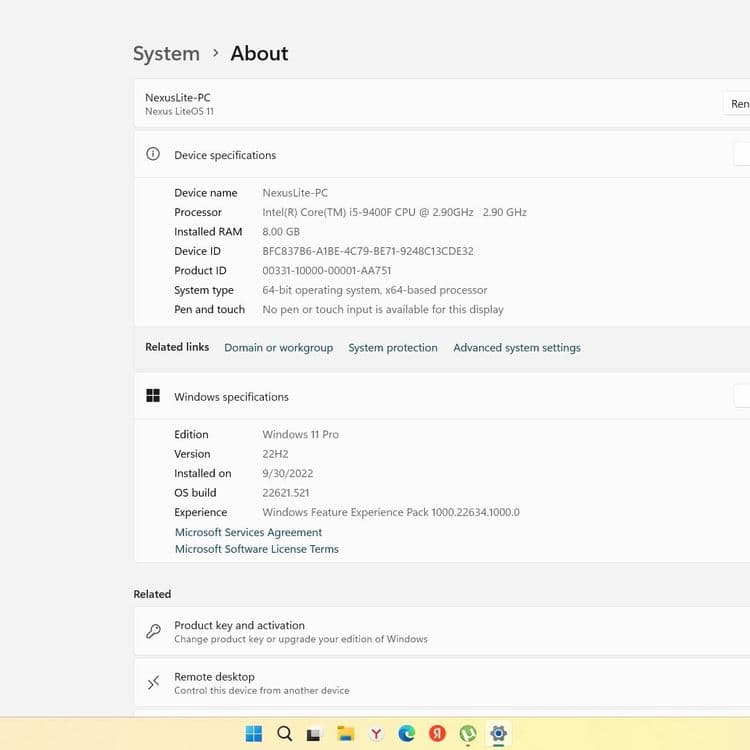Viewport: 750px width, 750px height.
Task: Open Advanced system settings link
Action: [x=517, y=348]
